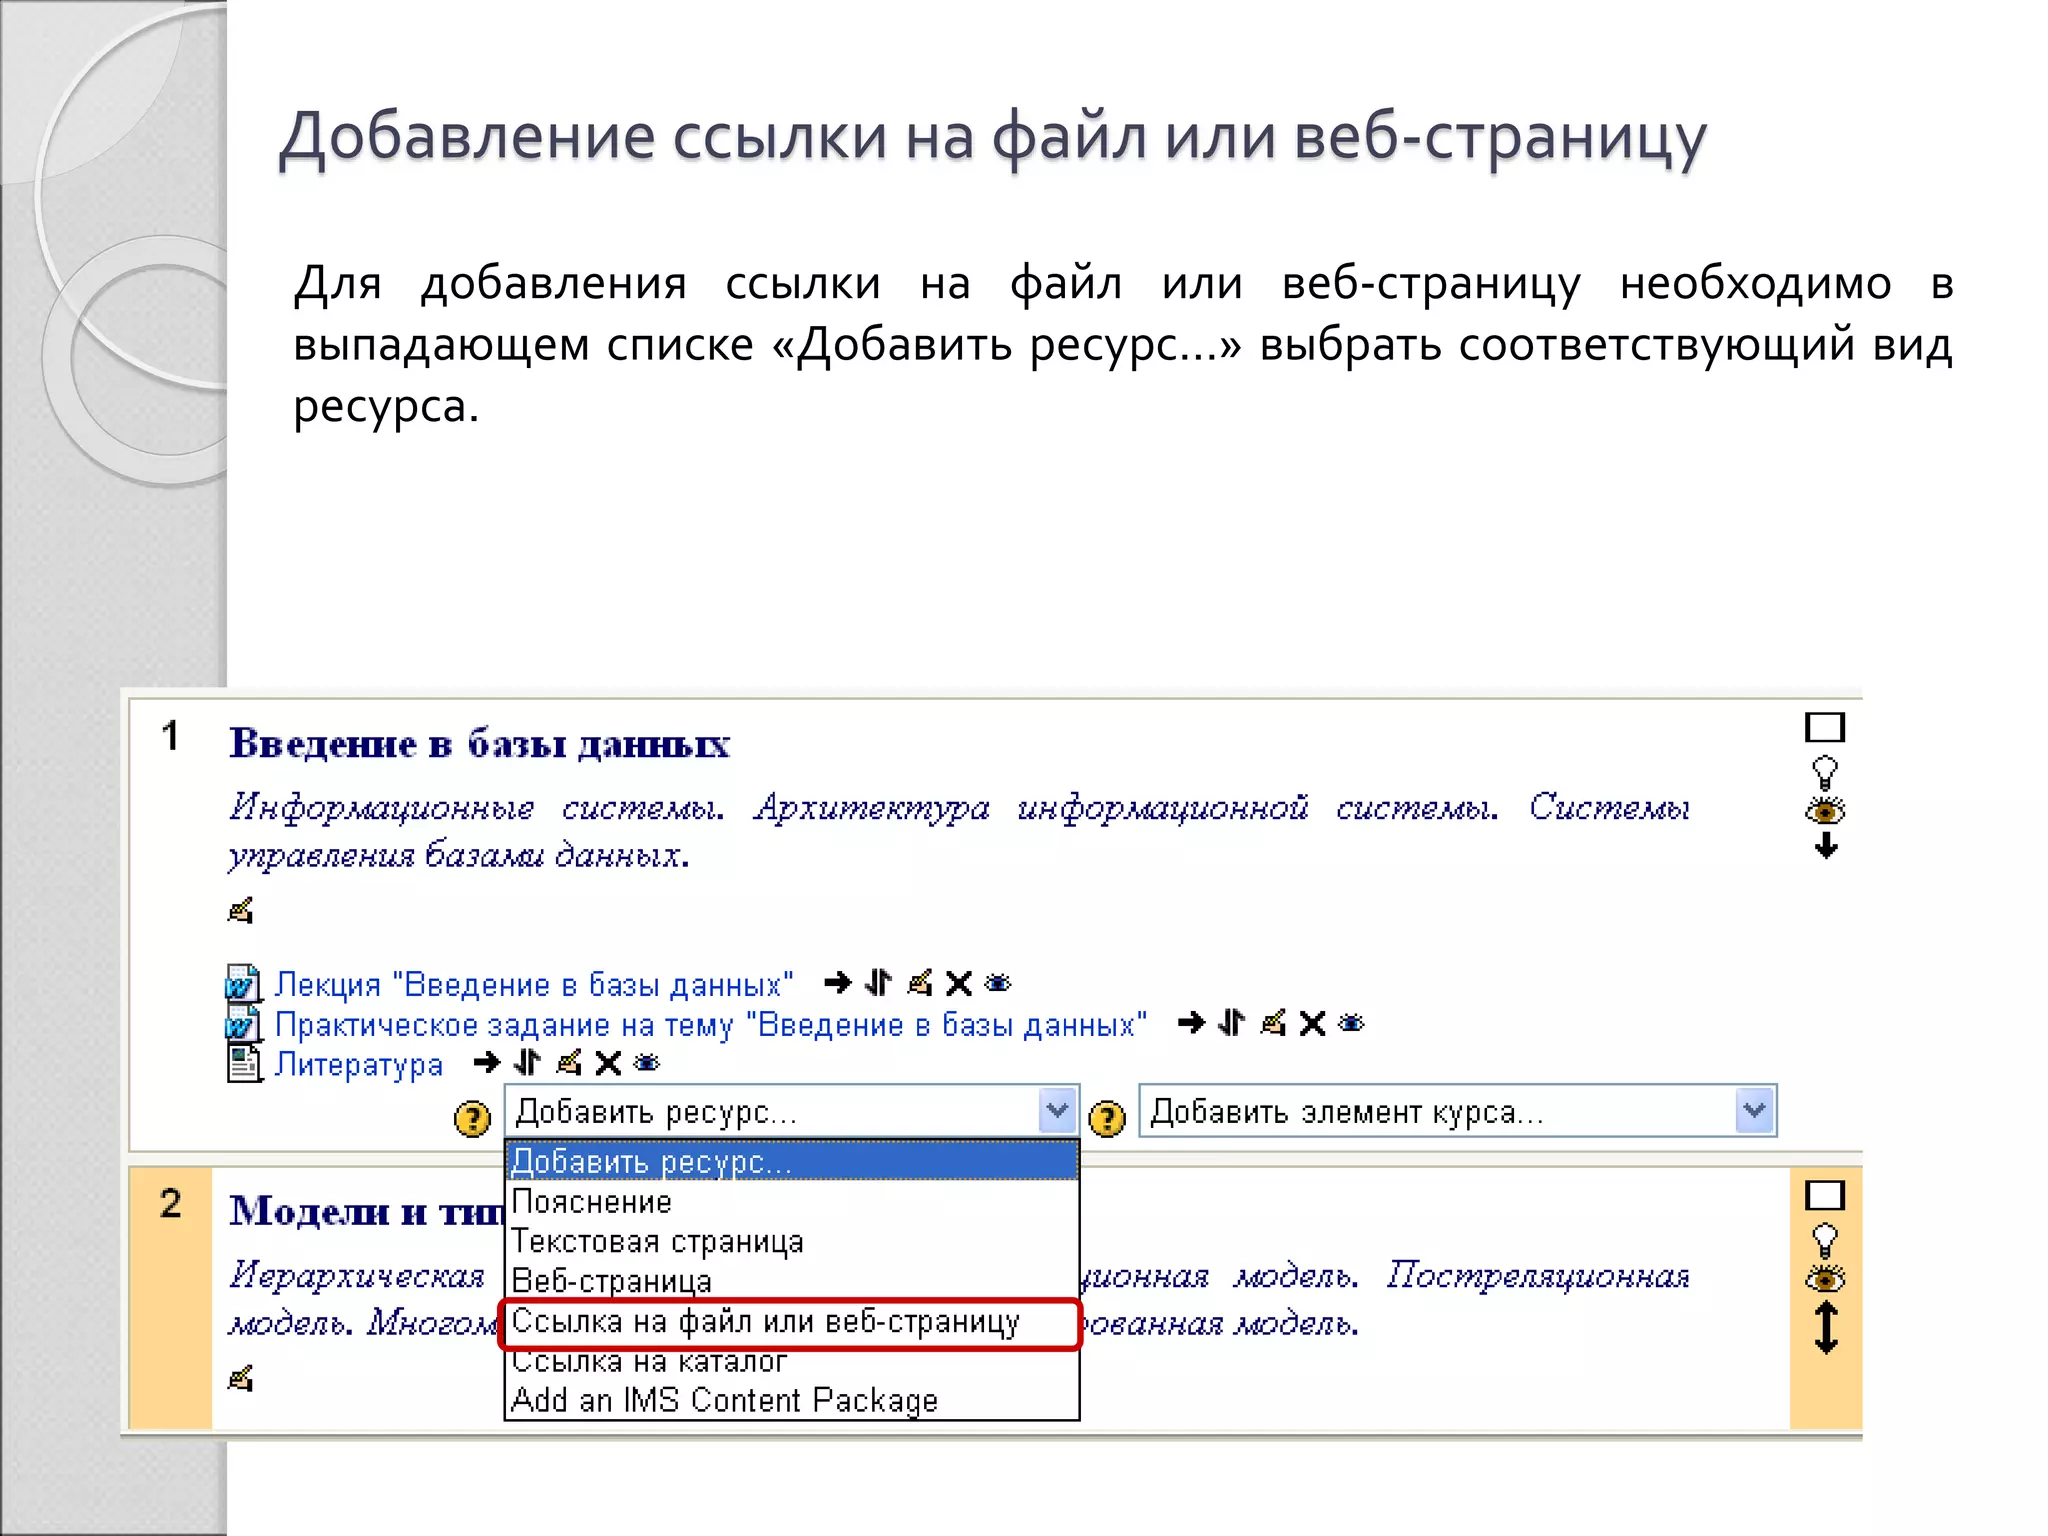This screenshot has height=1536, width=2048.
Task: Open help icon beside Добавить ресурс dropdown
Action: 472,1118
